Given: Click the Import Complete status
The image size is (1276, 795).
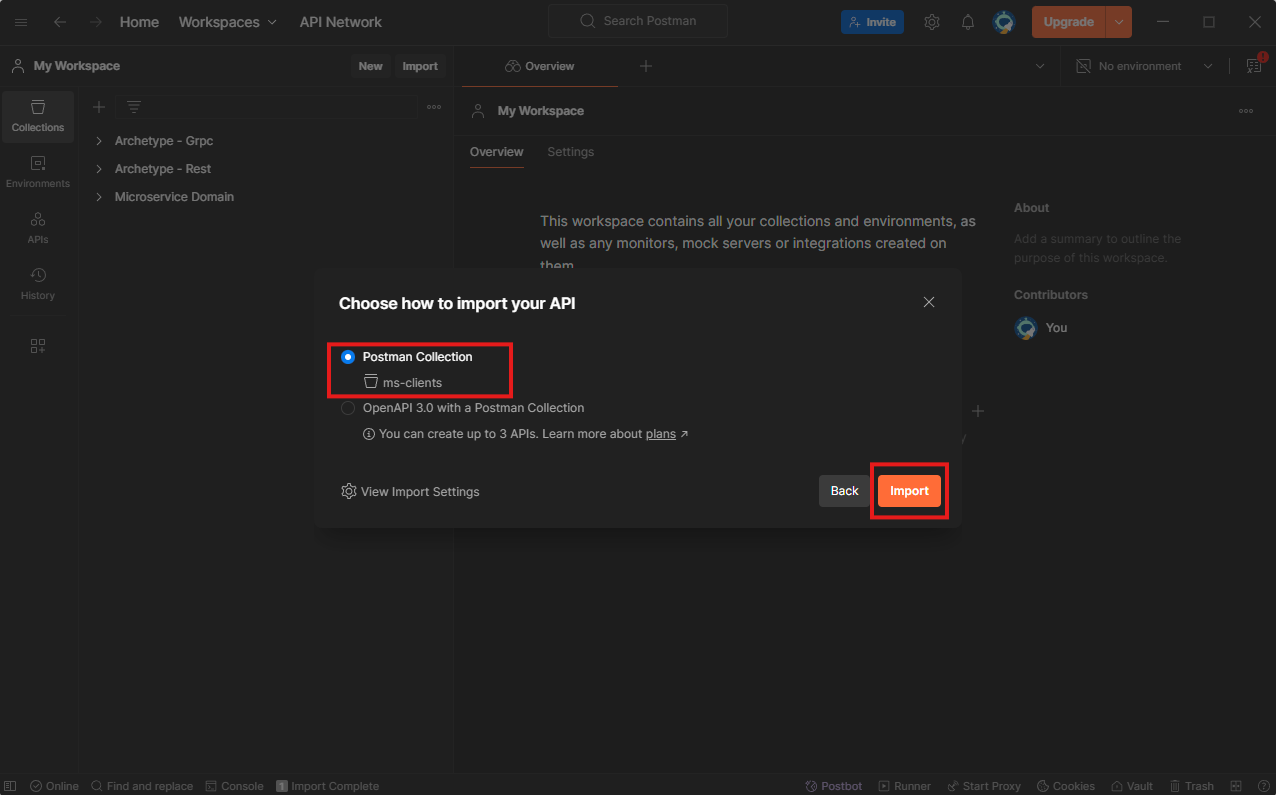Looking at the screenshot, I should [x=327, y=786].
